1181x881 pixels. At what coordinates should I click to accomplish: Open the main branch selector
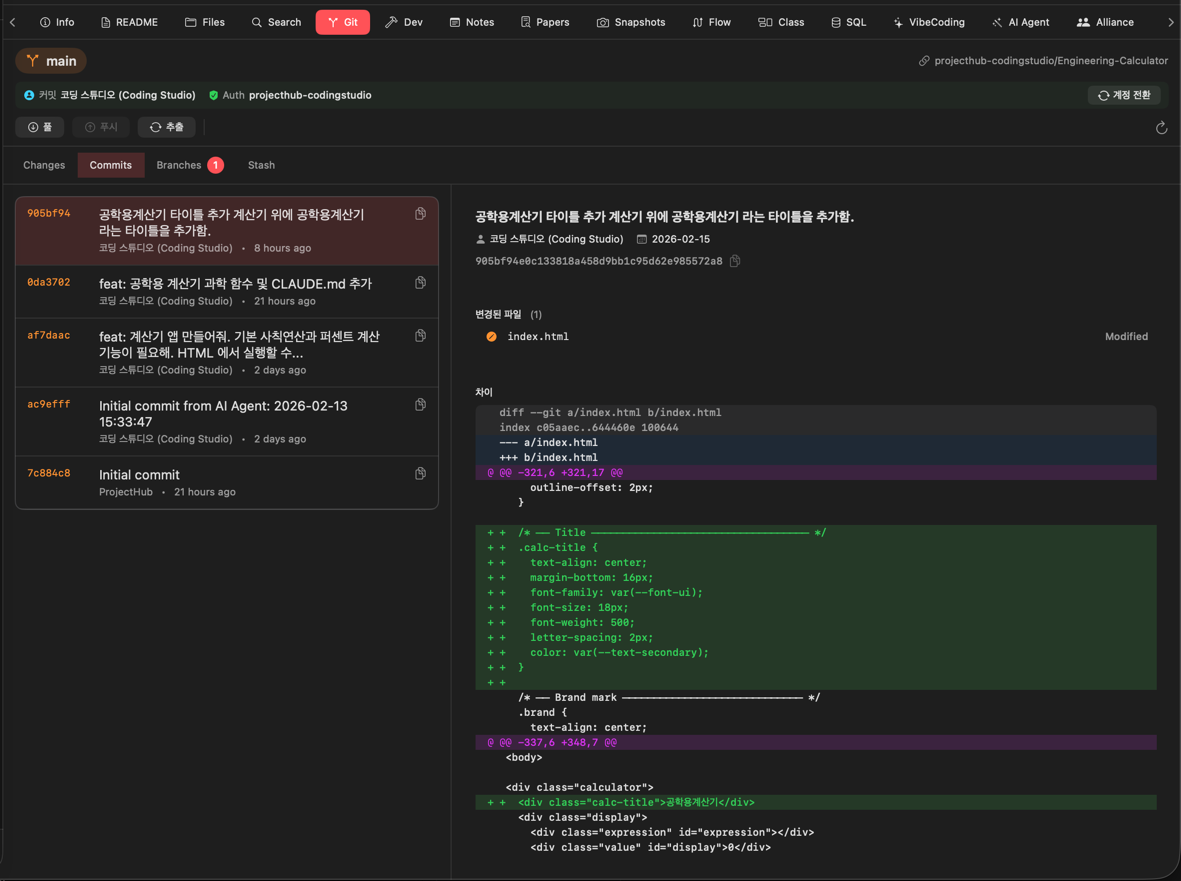(50, 60)
